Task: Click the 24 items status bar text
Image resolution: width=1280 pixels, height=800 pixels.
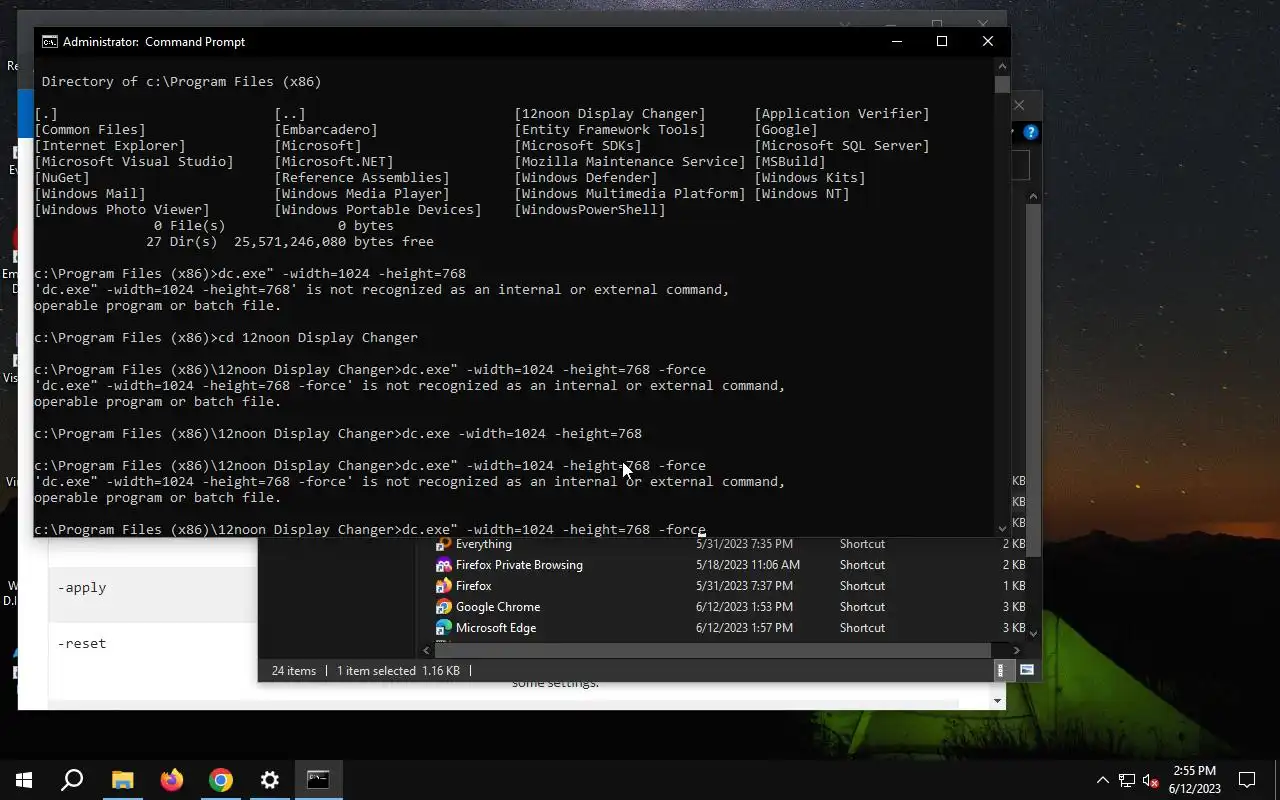Action: point(293,671)
